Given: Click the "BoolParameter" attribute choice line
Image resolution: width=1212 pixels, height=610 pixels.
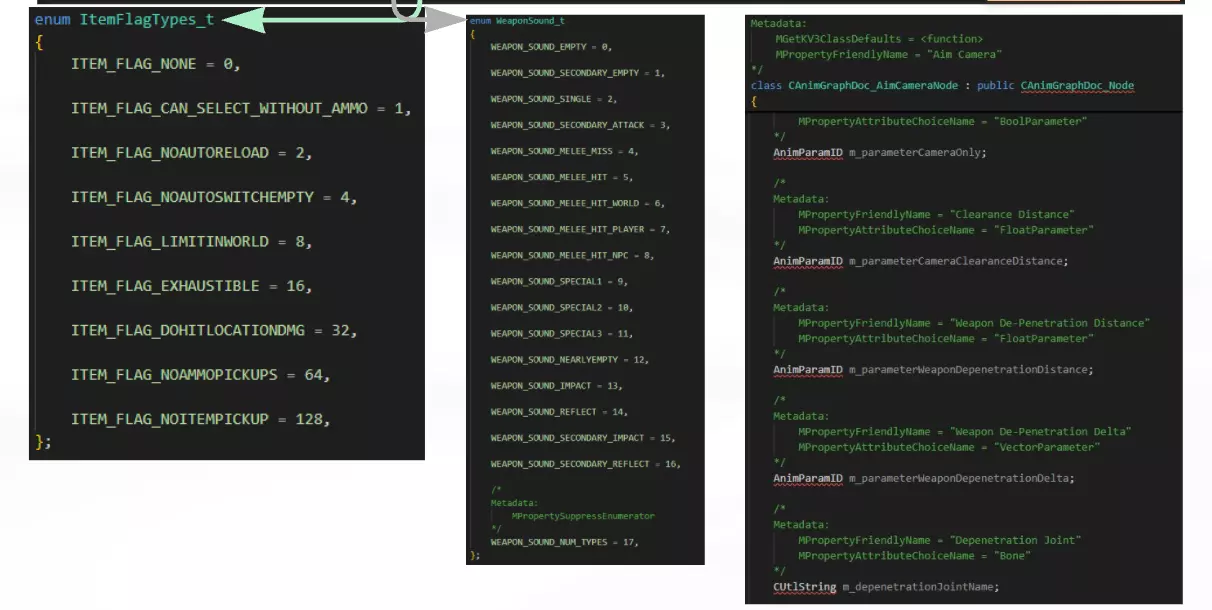Looking at the screenshot, I should click(942, 121).
